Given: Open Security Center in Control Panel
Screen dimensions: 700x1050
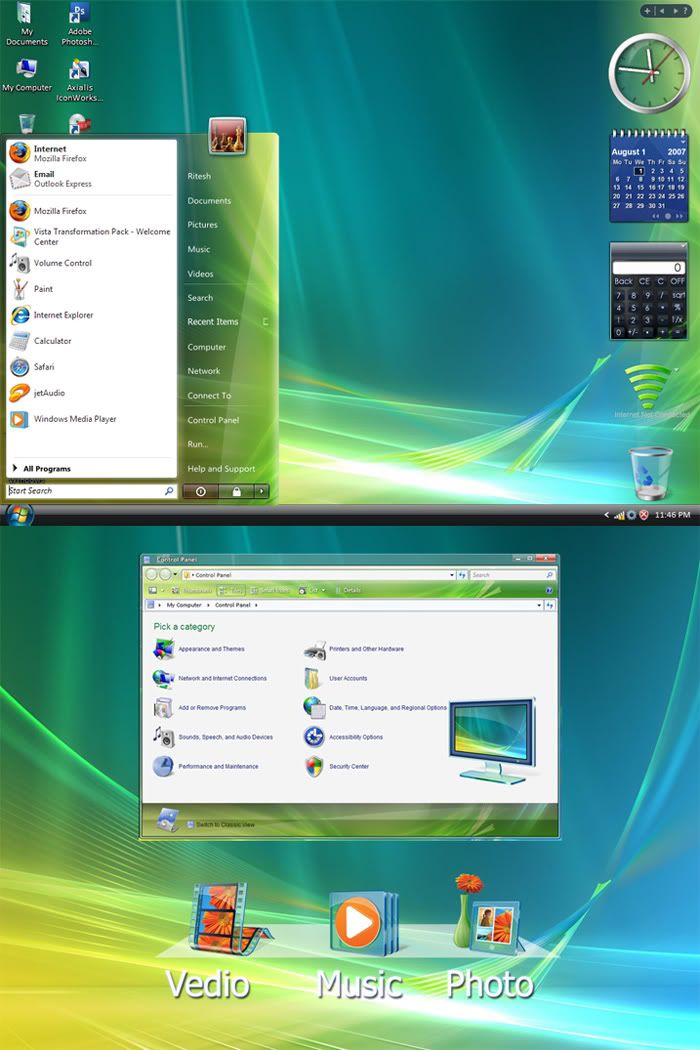Looking at the screenshot, I should coord(337,766).
